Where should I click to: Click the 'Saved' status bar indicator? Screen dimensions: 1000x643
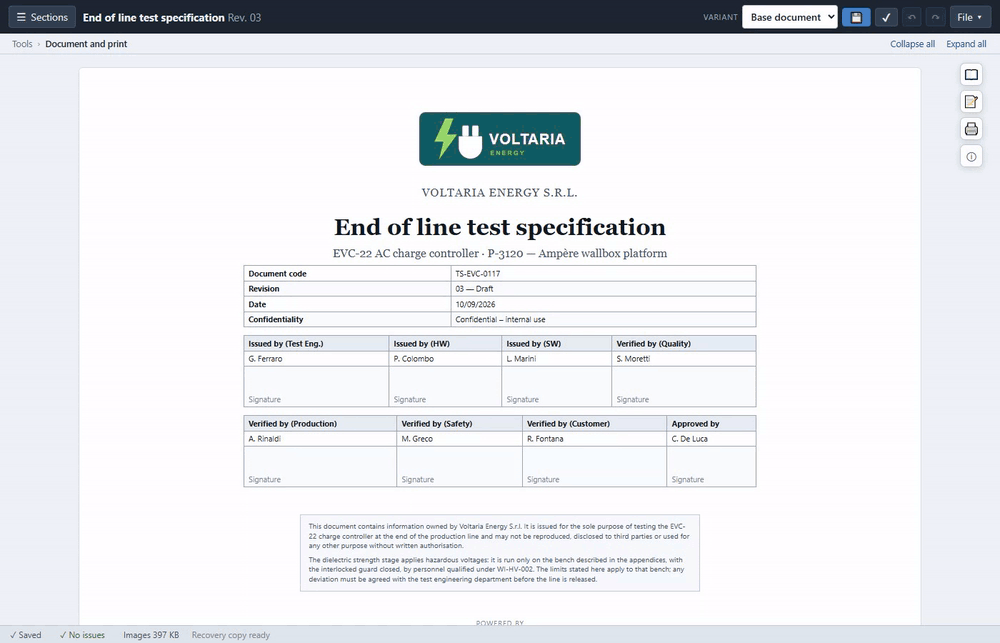26,635
